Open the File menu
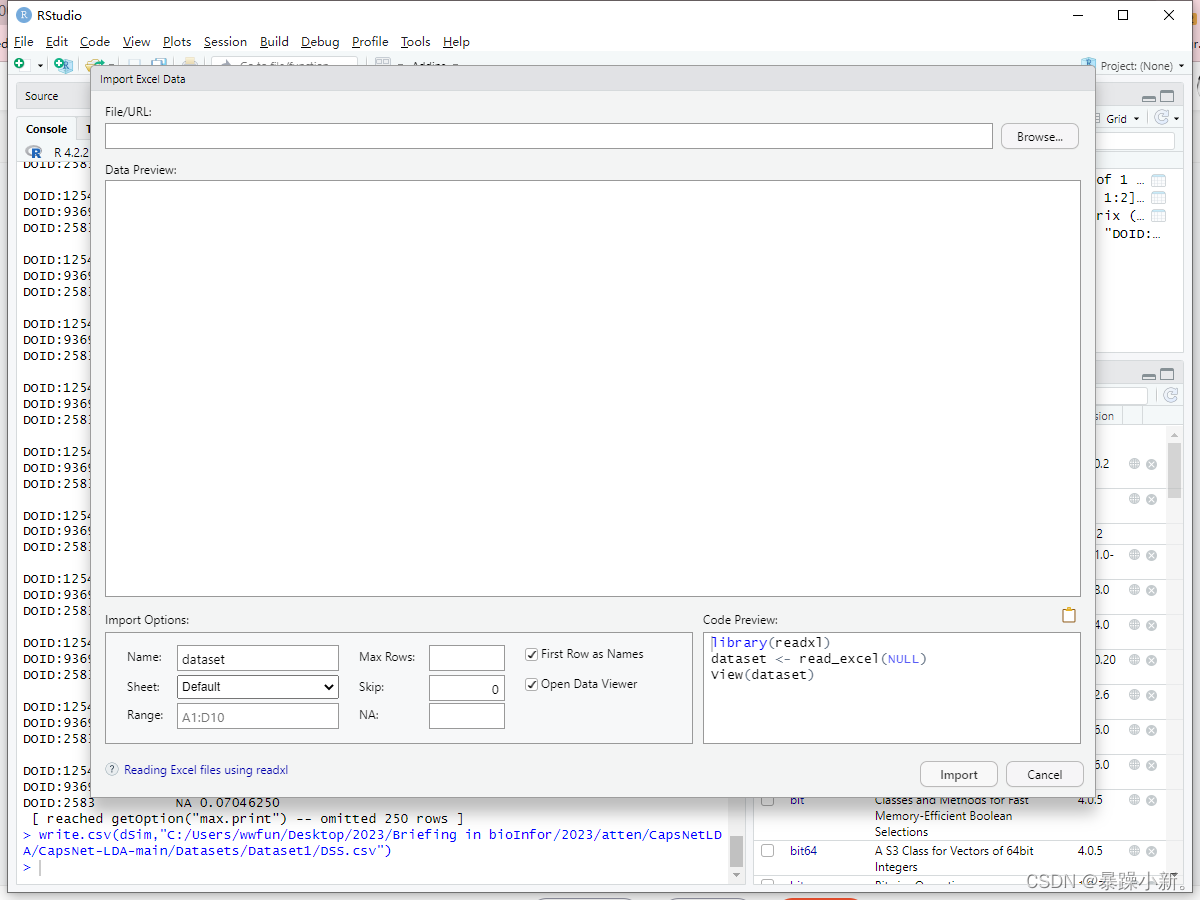 (24, 42)
